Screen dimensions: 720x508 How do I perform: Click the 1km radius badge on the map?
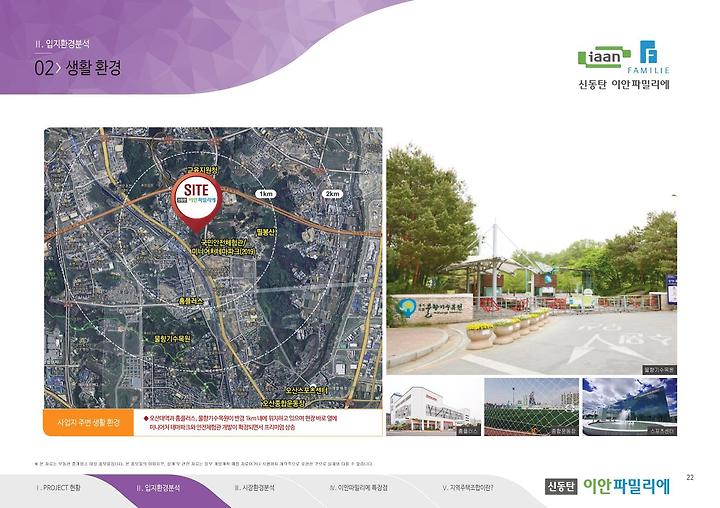266,194
